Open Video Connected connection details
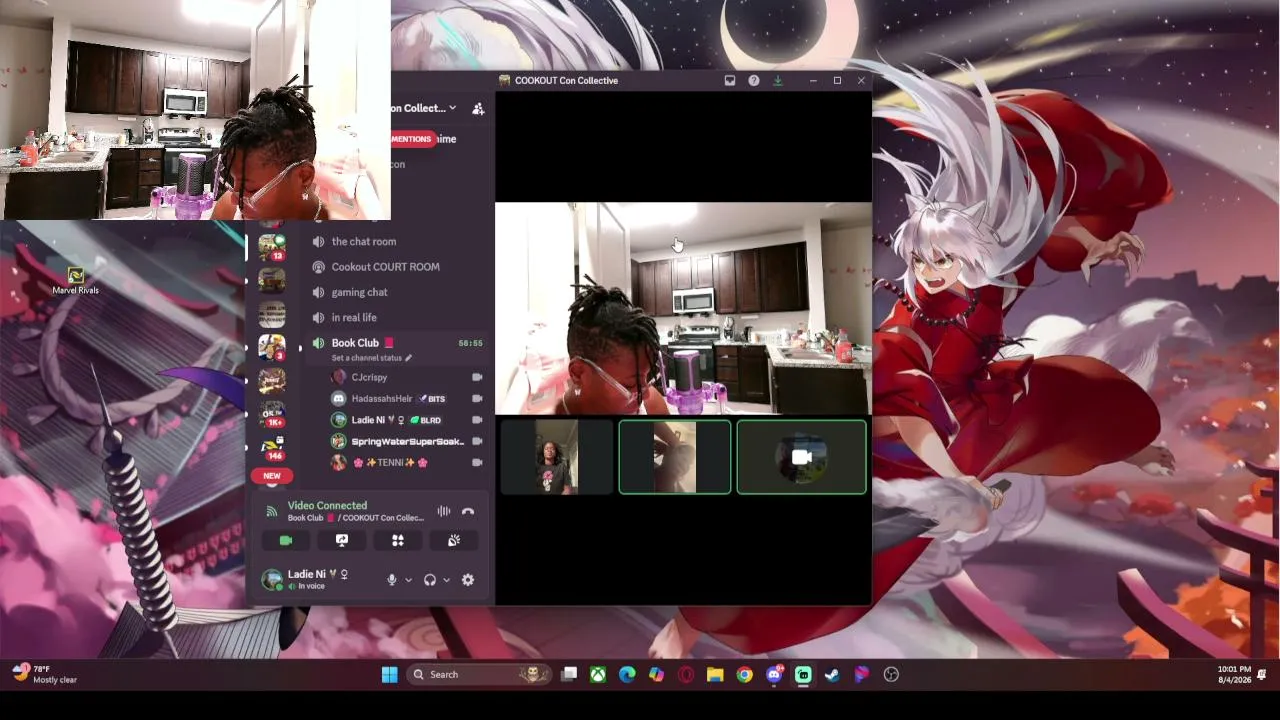1280x720 pixels. point(327,506)
